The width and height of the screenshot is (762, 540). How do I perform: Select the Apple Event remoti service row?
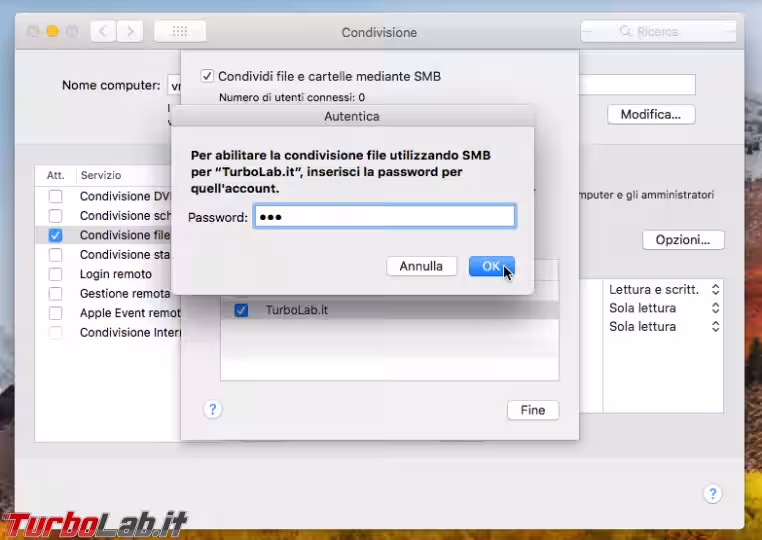click(108, 313)
